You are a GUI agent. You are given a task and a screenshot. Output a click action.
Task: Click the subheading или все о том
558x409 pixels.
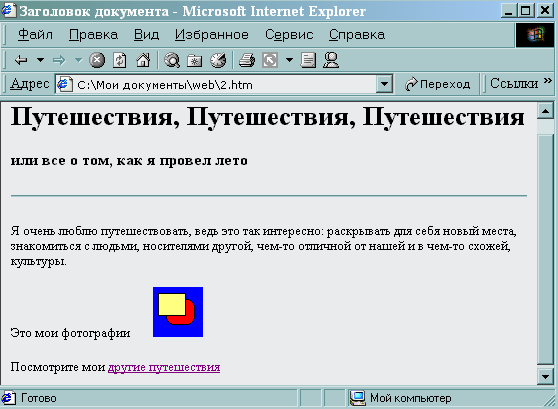coord(129,161)
